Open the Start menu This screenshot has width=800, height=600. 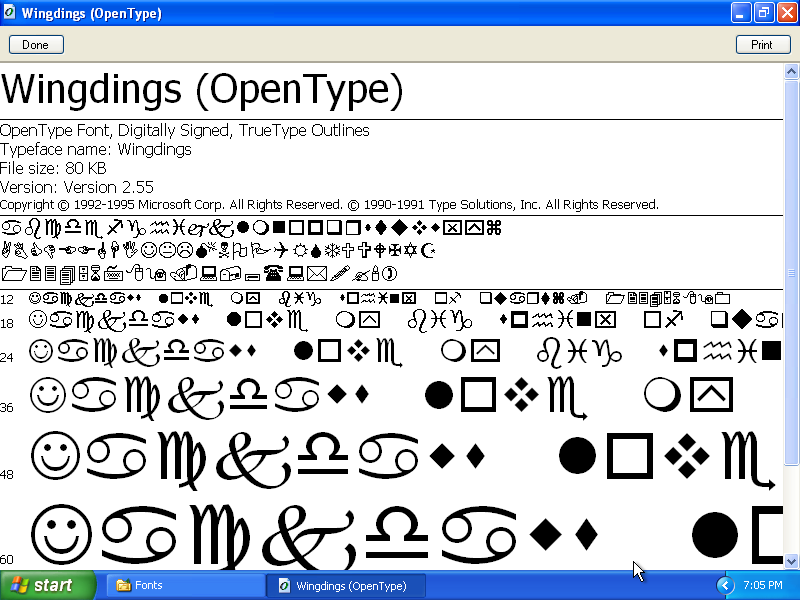click(x=47, y=585)
